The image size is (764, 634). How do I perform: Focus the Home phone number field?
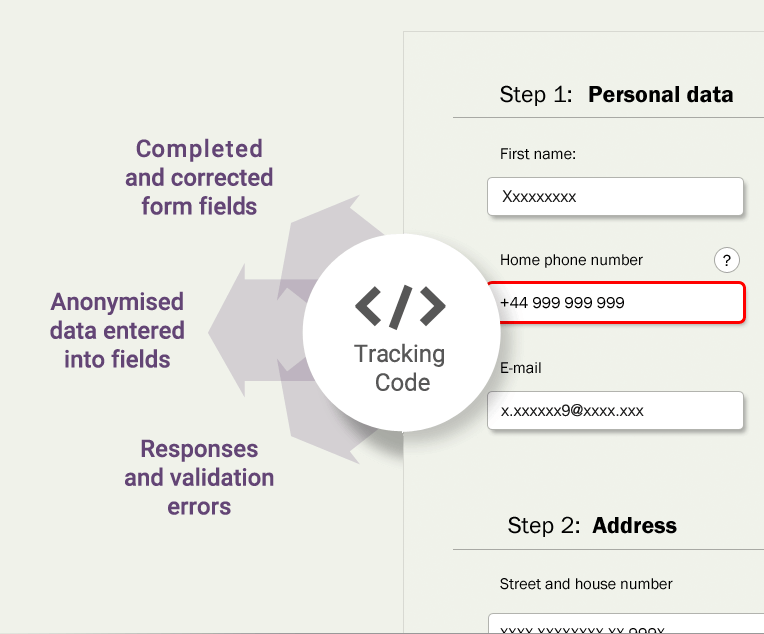[x=616, y=303]
